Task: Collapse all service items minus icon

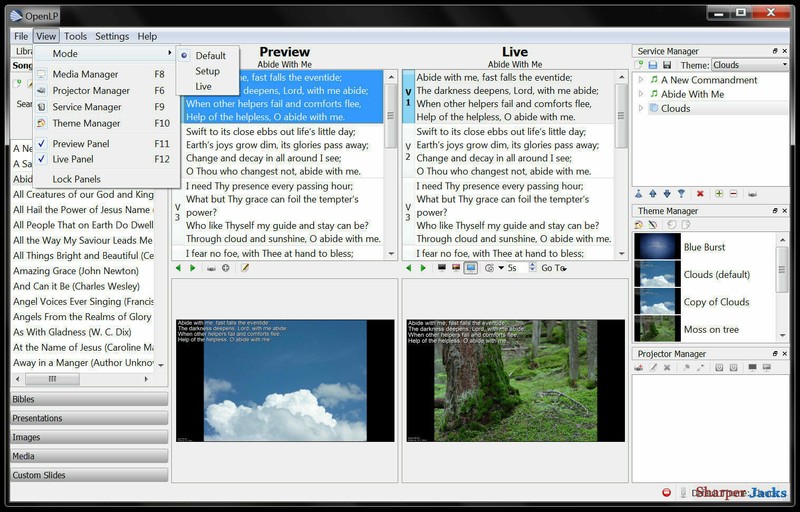Action: 733,194
